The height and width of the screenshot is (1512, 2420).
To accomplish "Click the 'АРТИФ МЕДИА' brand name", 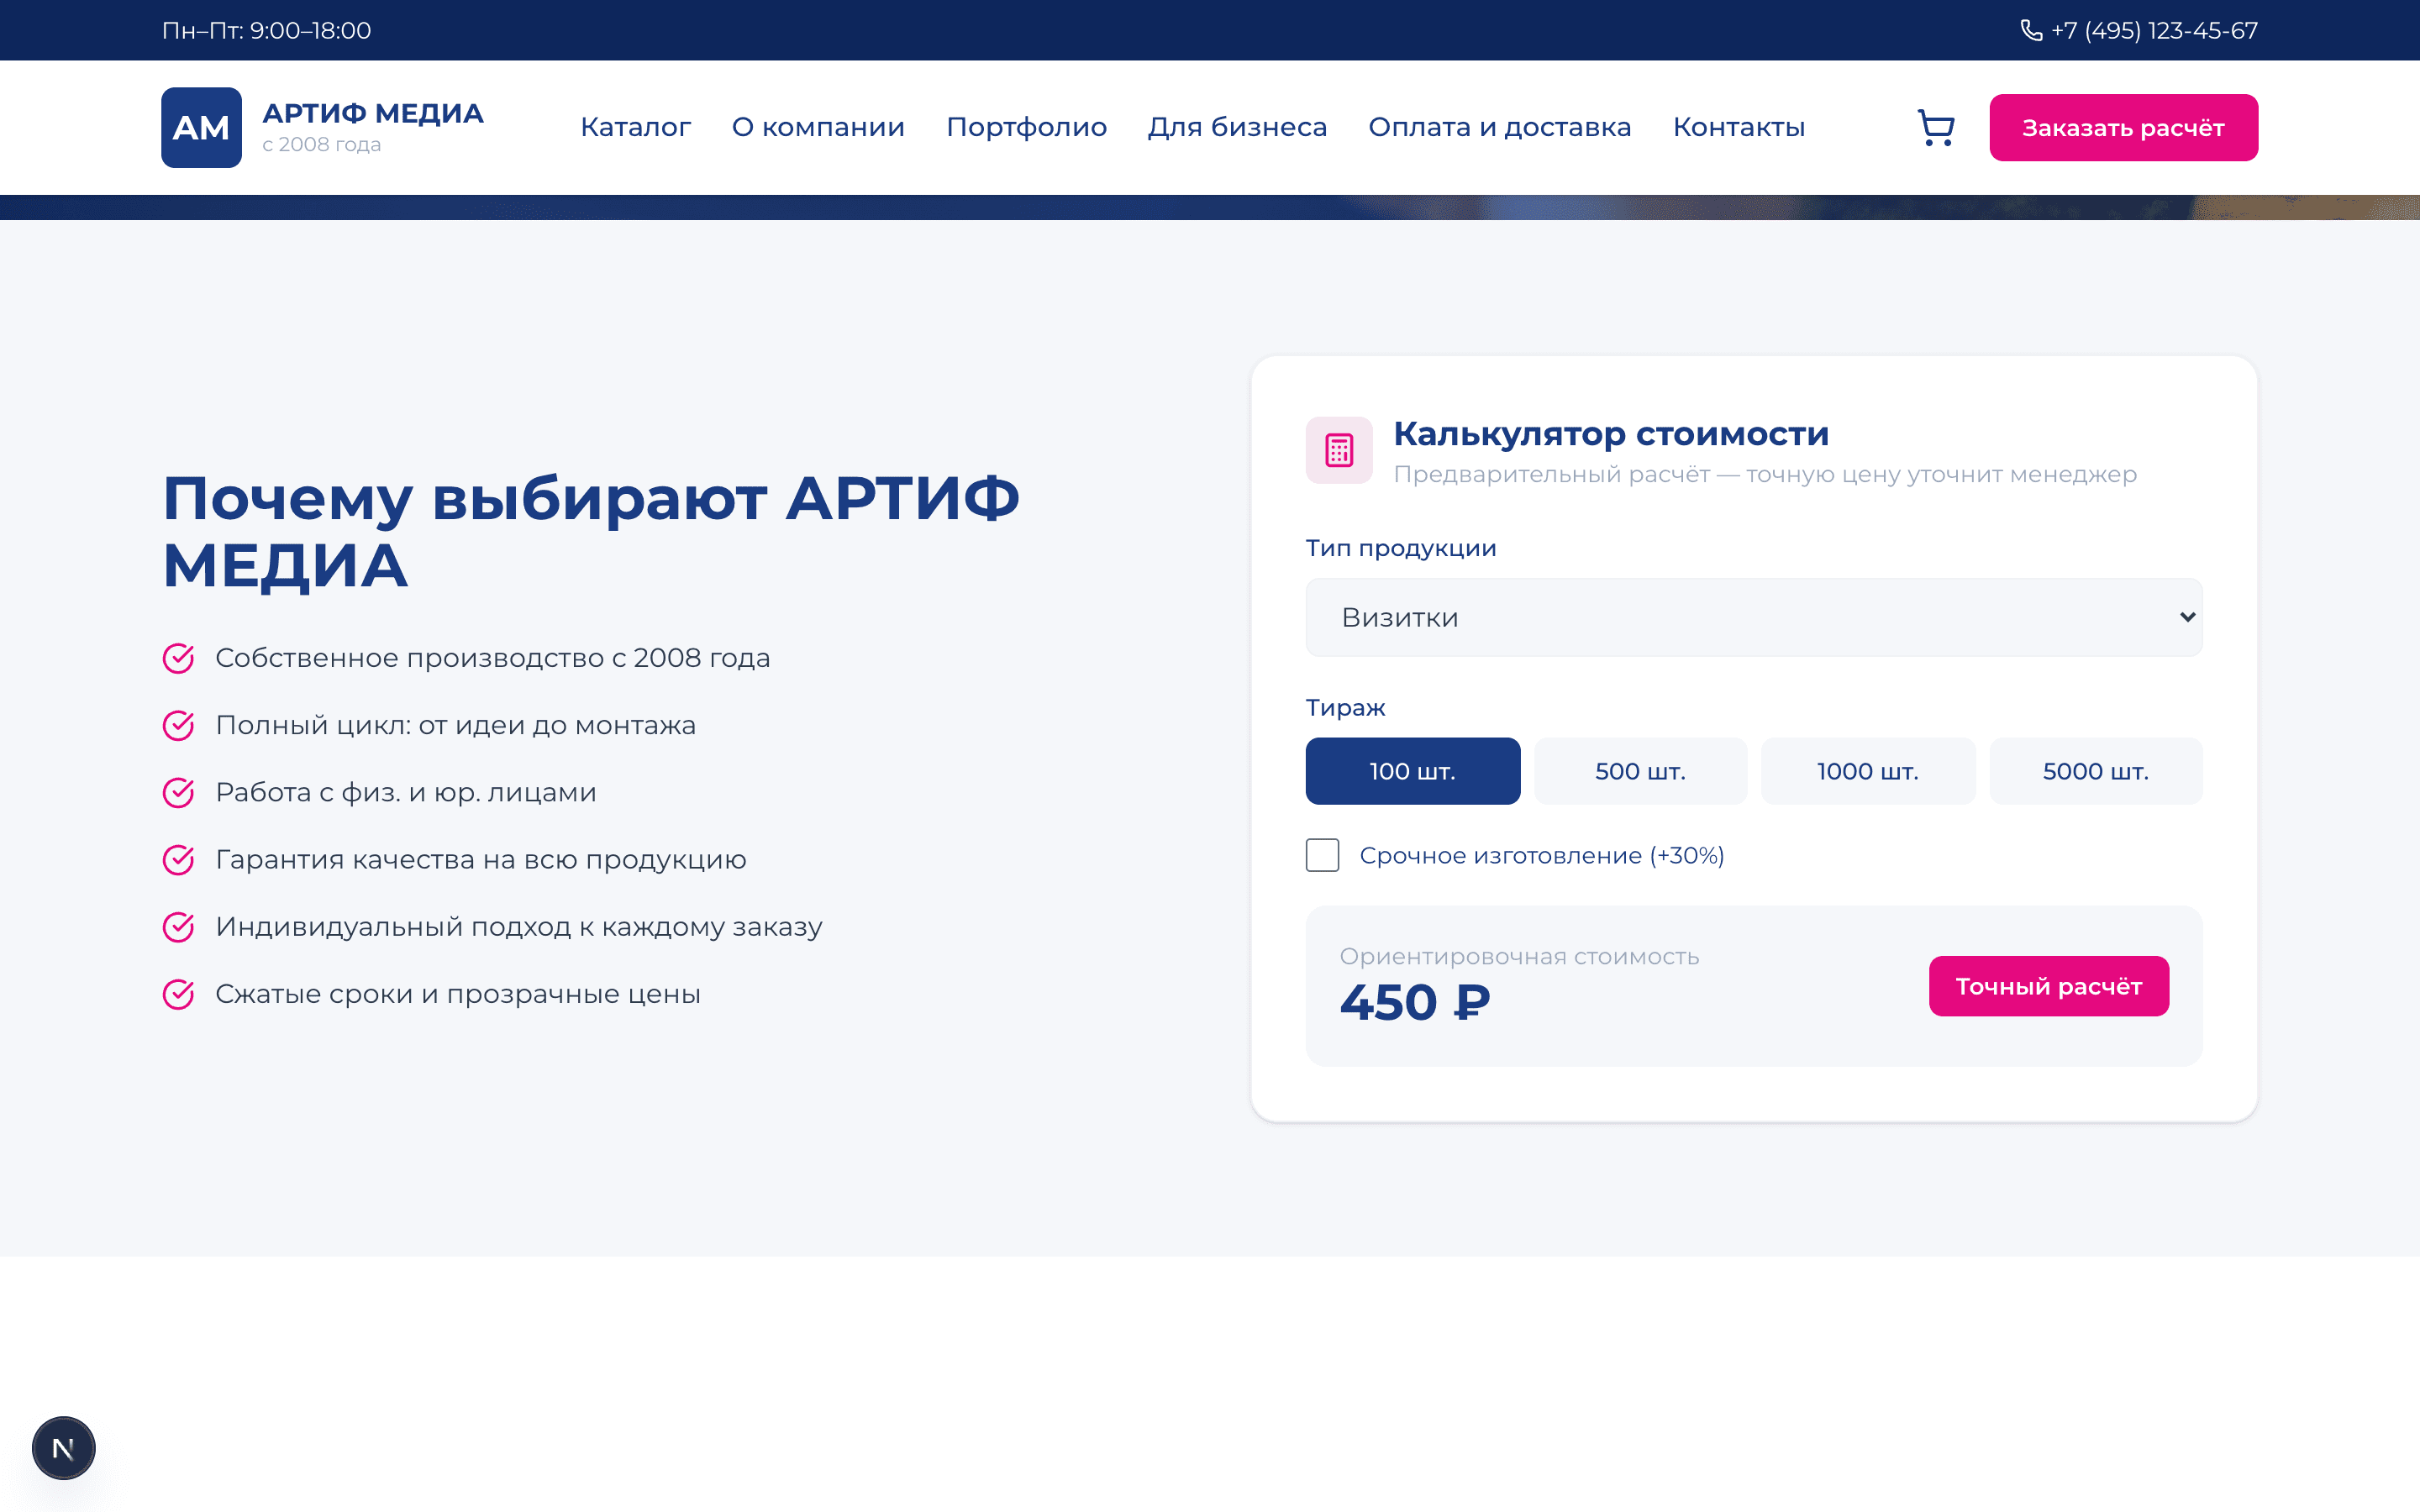I will tap(373, 113).
